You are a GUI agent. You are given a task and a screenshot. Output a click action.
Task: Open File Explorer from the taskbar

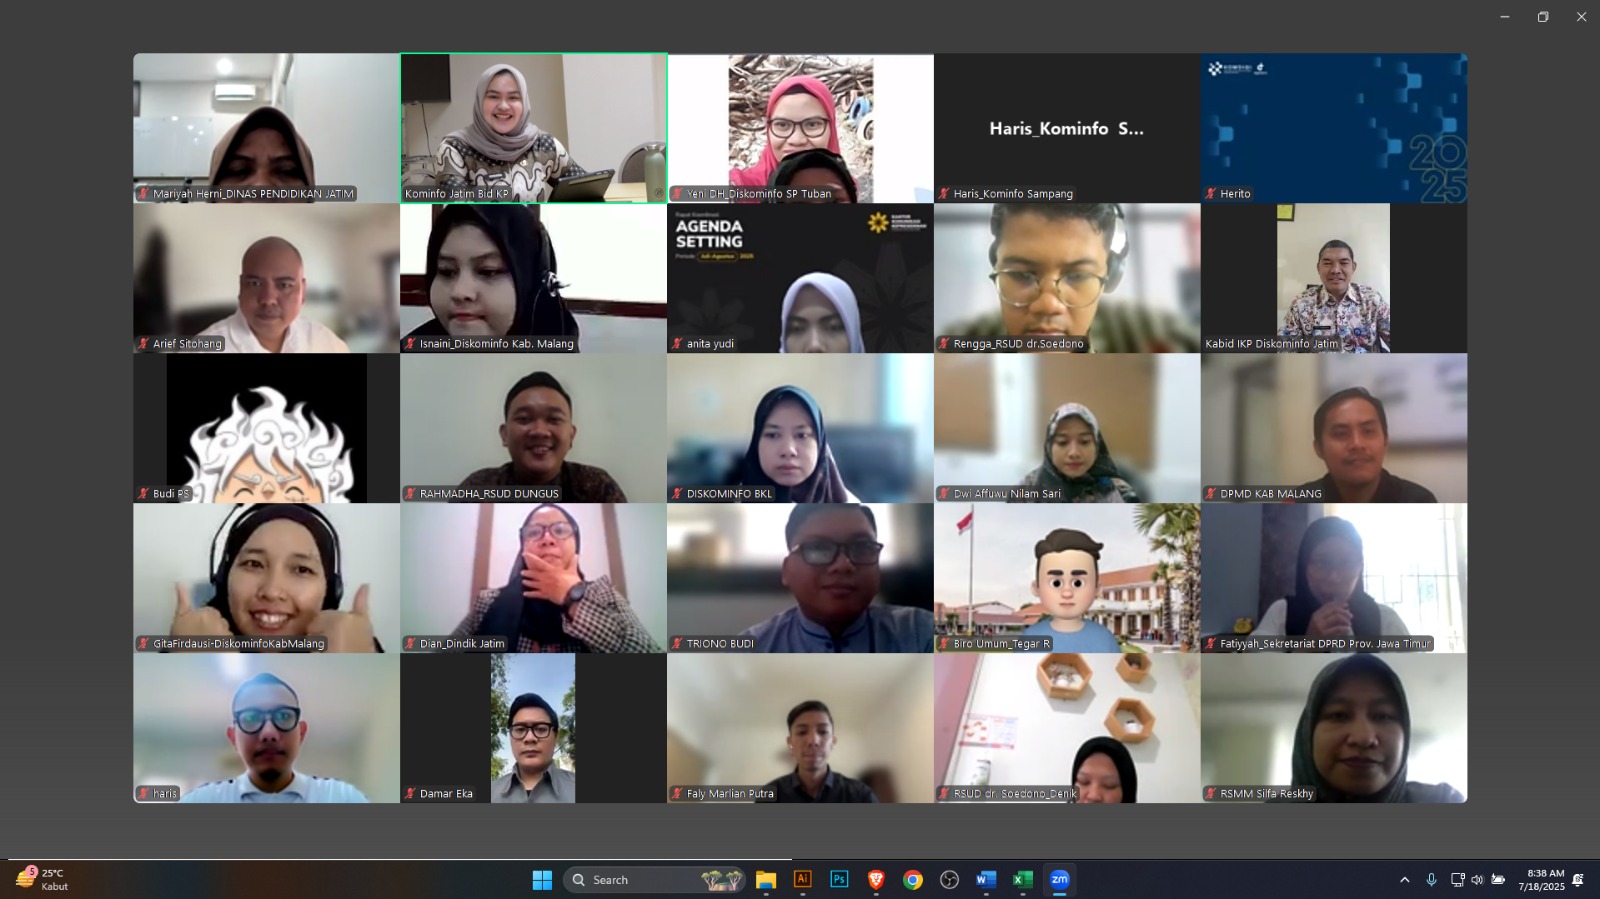766,880
